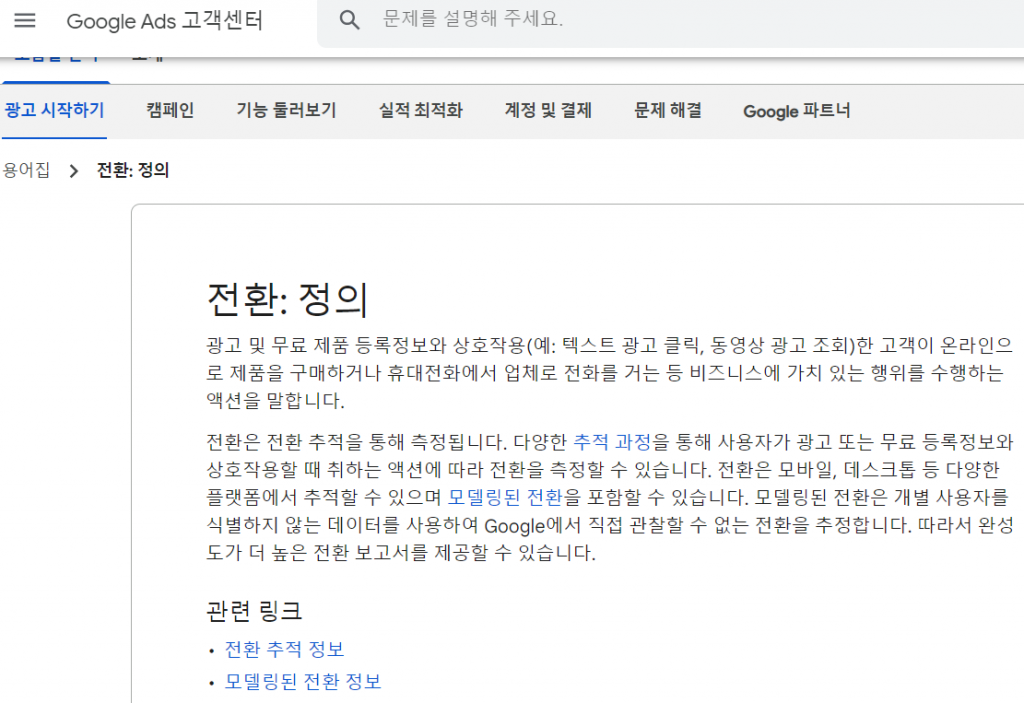The height and width of the screenshot is (703, 1024).
Task: Click the 용어집 breadcrumb link
Action: [x=24, y=170]
